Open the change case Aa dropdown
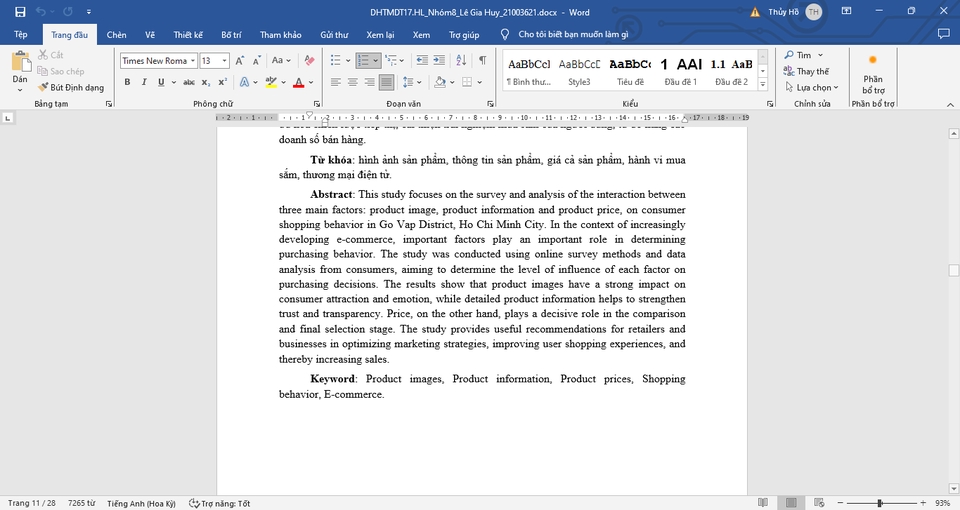960x510 pixels. pyautogui.click(x=281, y=61)
